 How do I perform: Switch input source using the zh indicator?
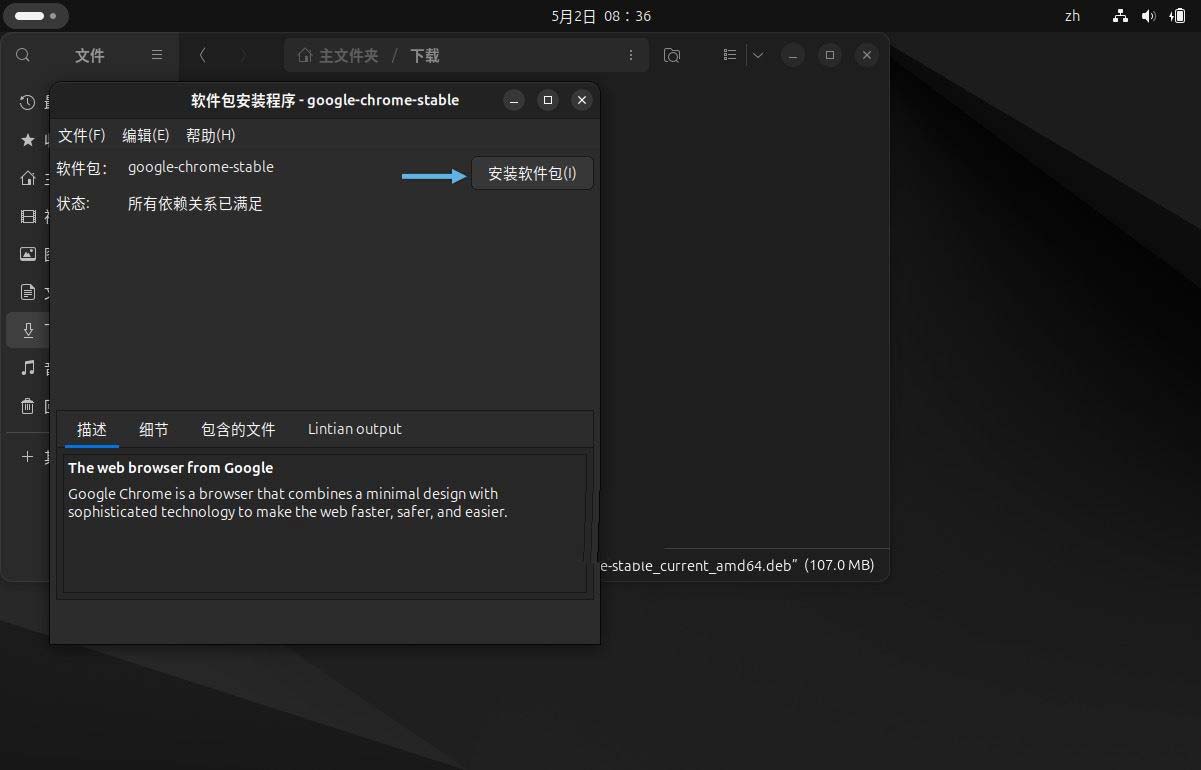coord(1072,15)
